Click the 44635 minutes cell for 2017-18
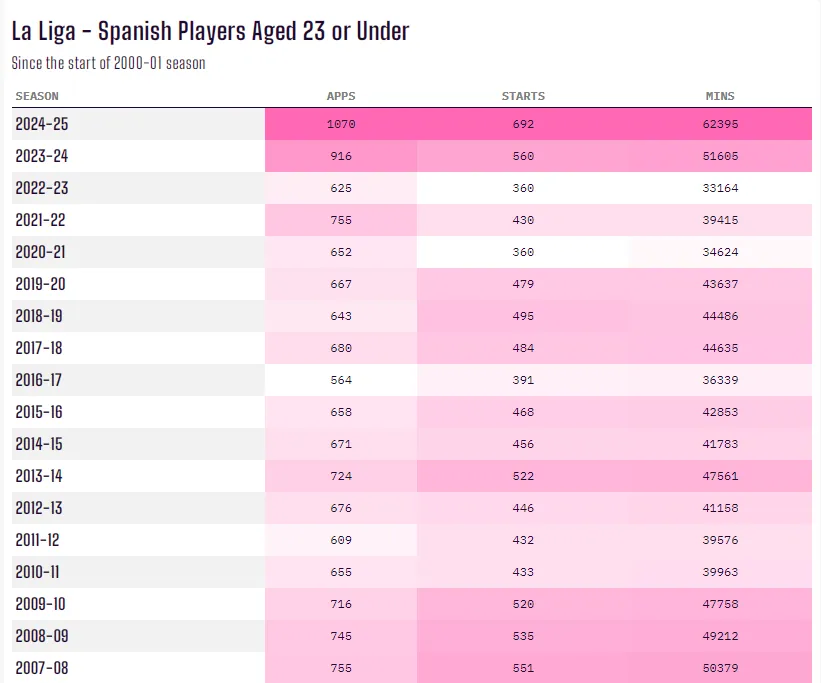The height and width of the screenshot is (683, 821). [x=720, y=348]
